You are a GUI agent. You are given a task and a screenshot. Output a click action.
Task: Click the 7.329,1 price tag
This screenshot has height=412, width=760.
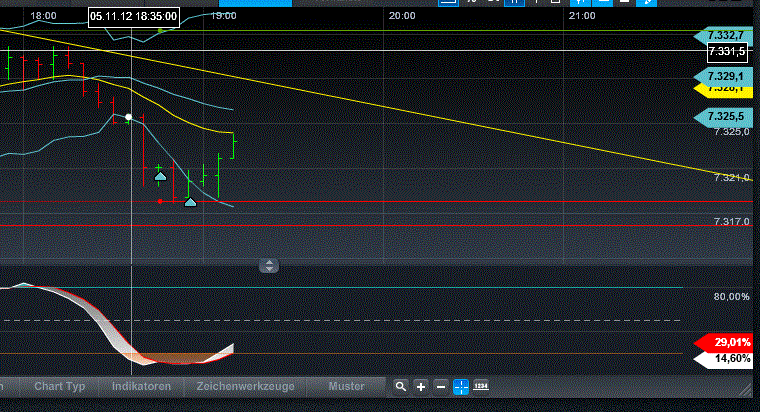723,76
